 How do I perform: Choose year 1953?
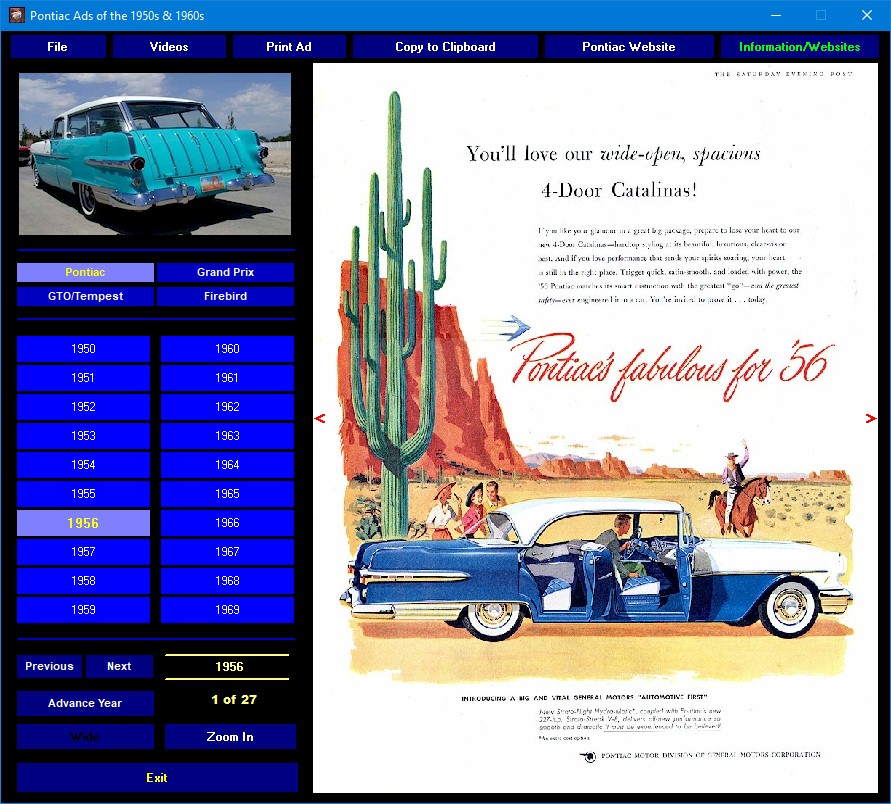click(x=84, y=436)
